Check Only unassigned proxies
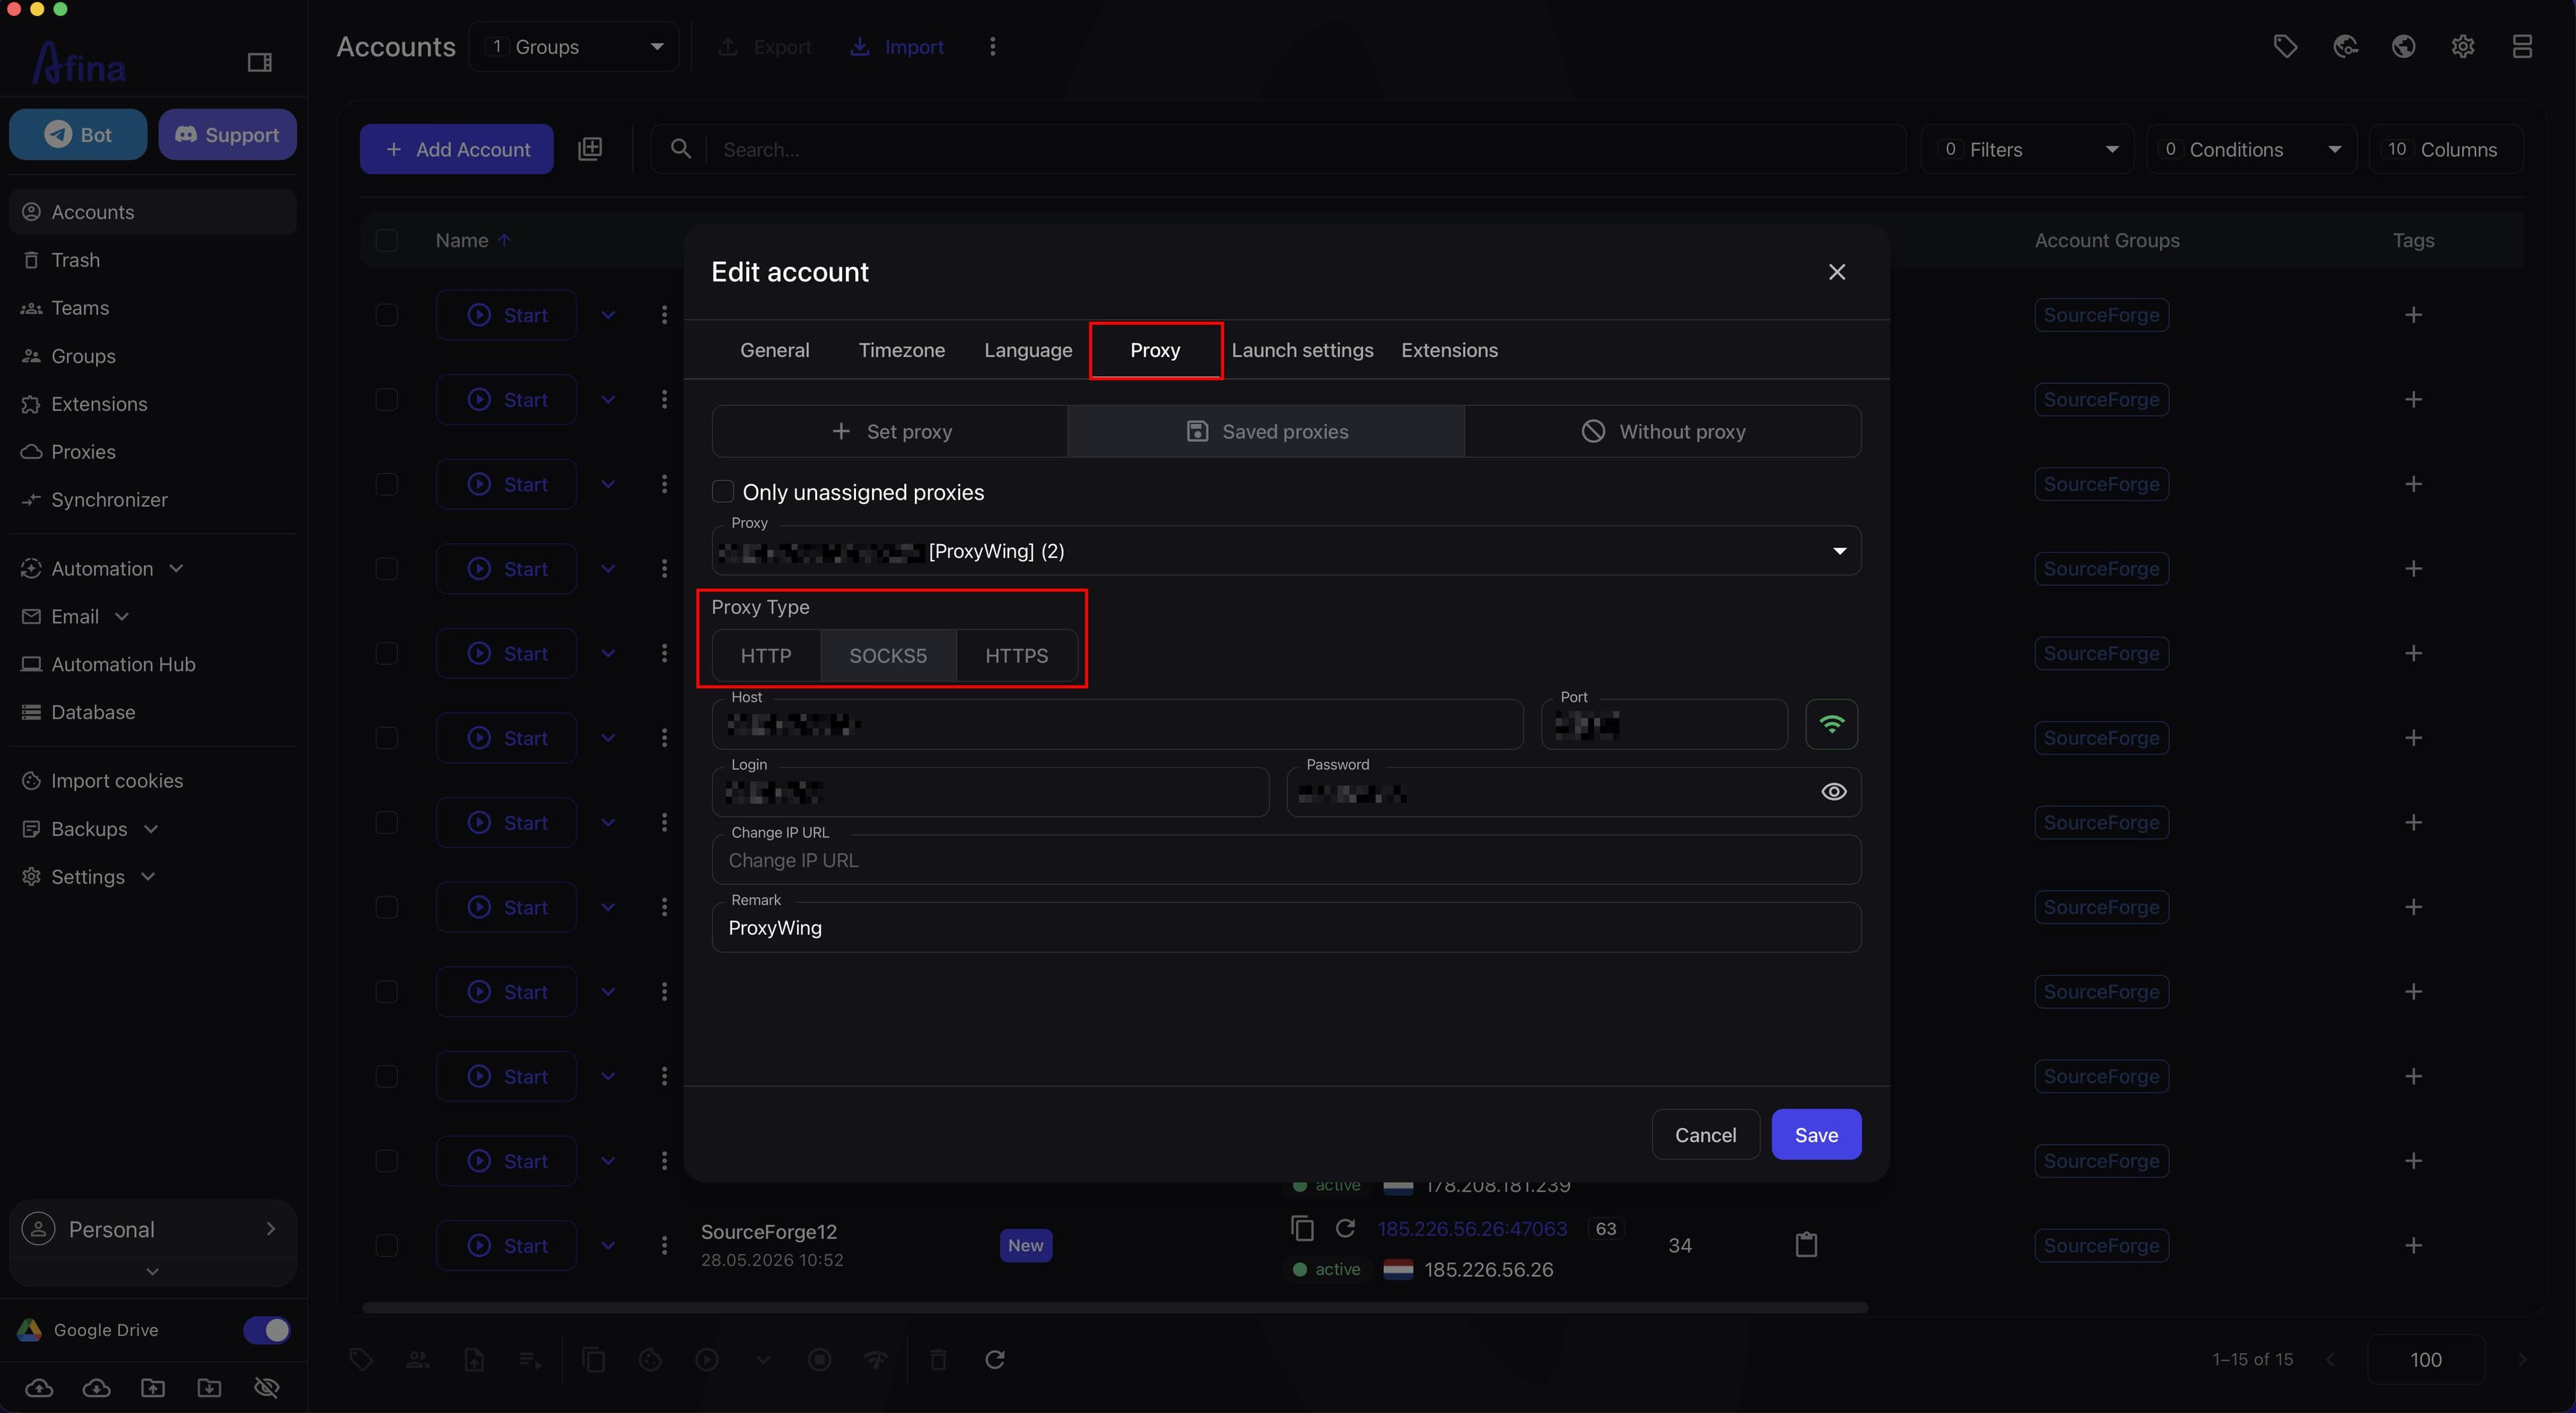Viewport: 2576px width, 1413px height. [x=723, y=491]
